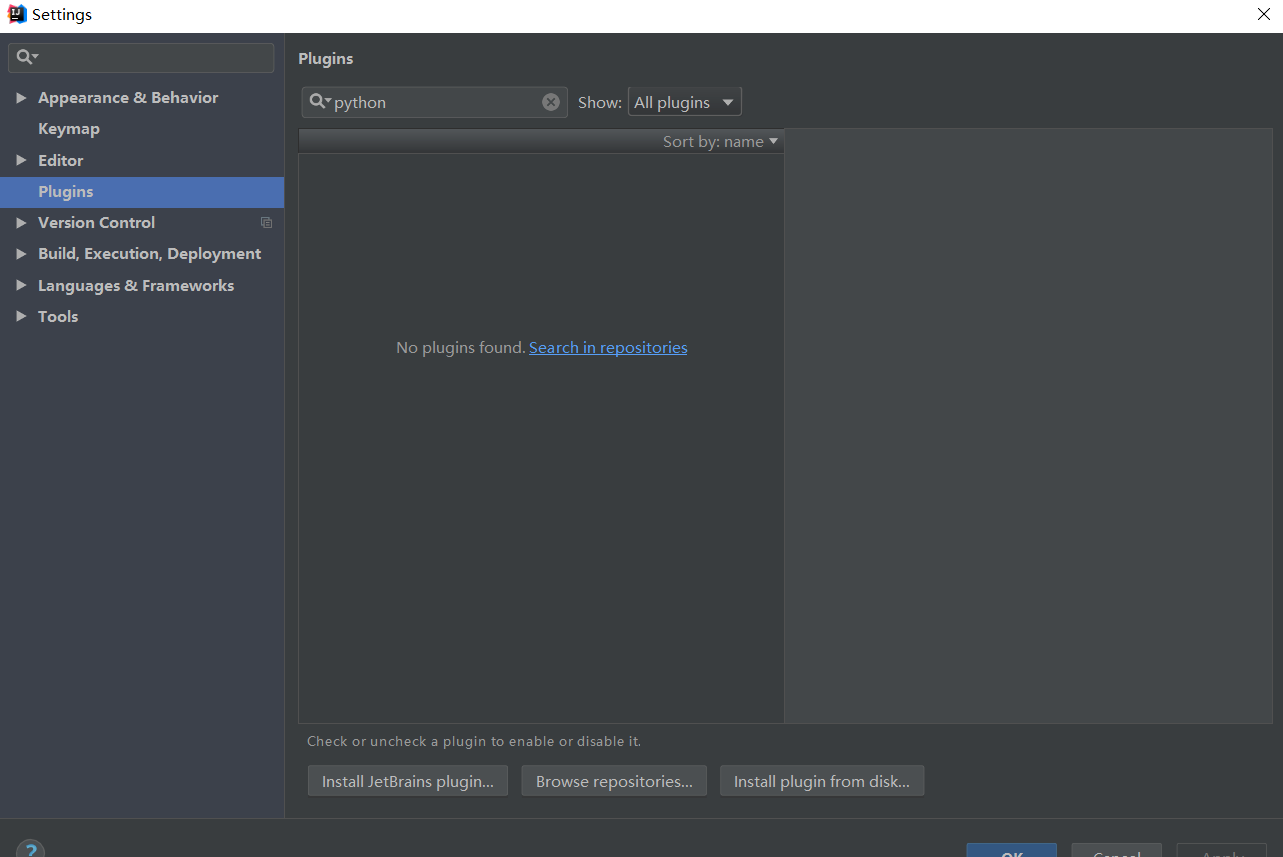Select the Keymap settings page
1283x857 pixels.
(69, 128)
